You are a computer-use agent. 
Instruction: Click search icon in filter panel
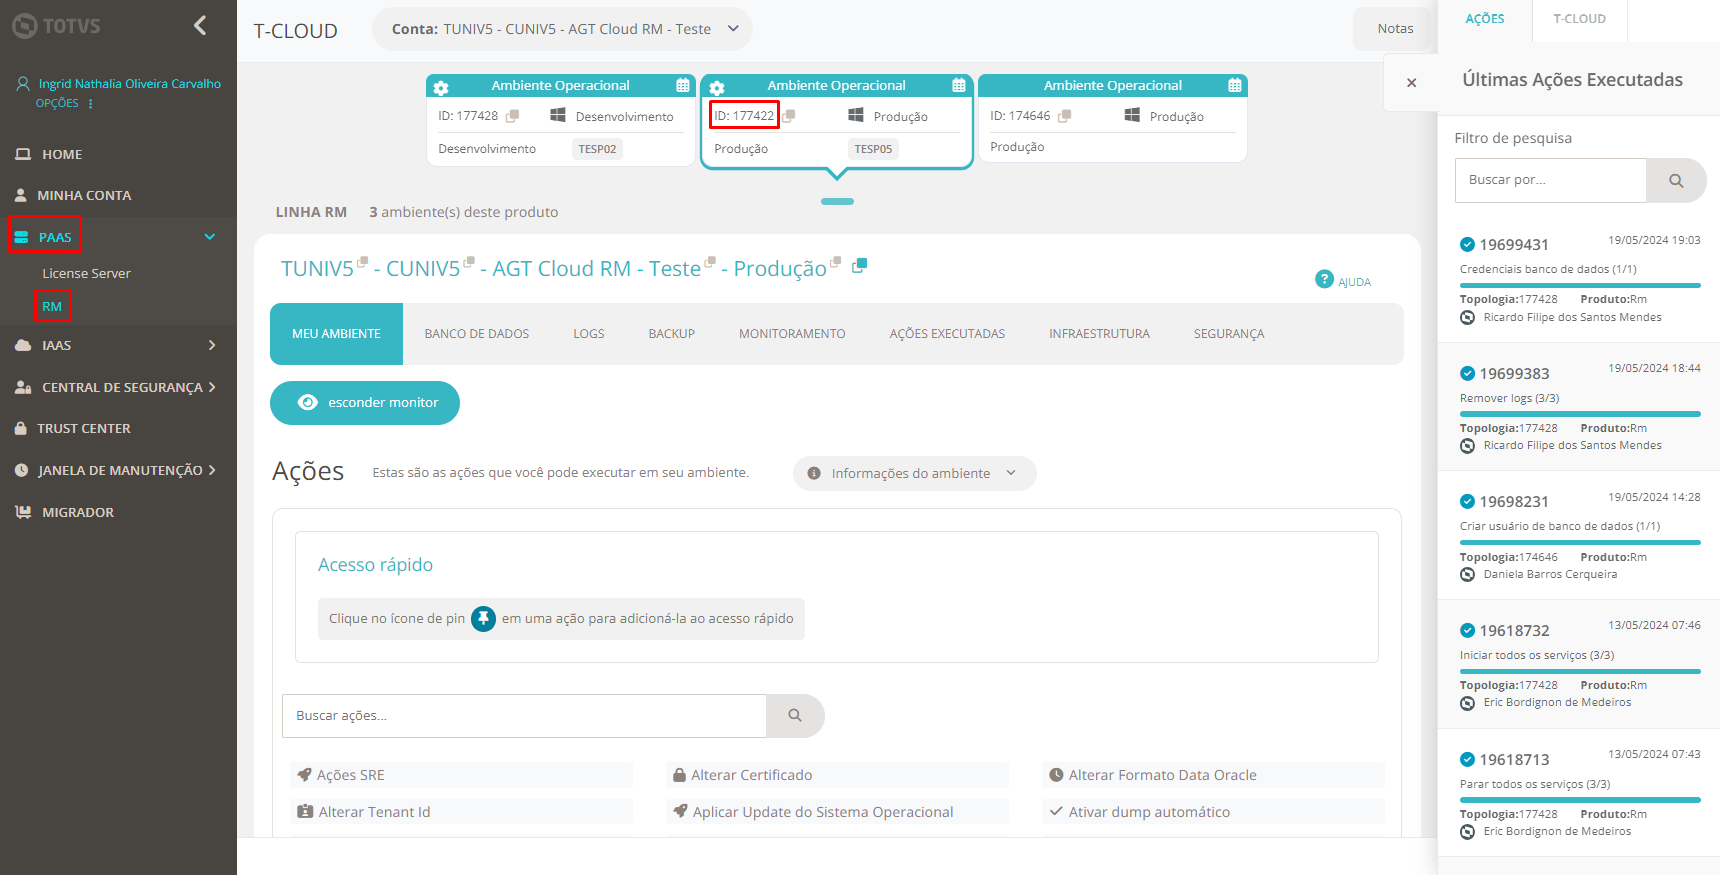[1676, 181]
